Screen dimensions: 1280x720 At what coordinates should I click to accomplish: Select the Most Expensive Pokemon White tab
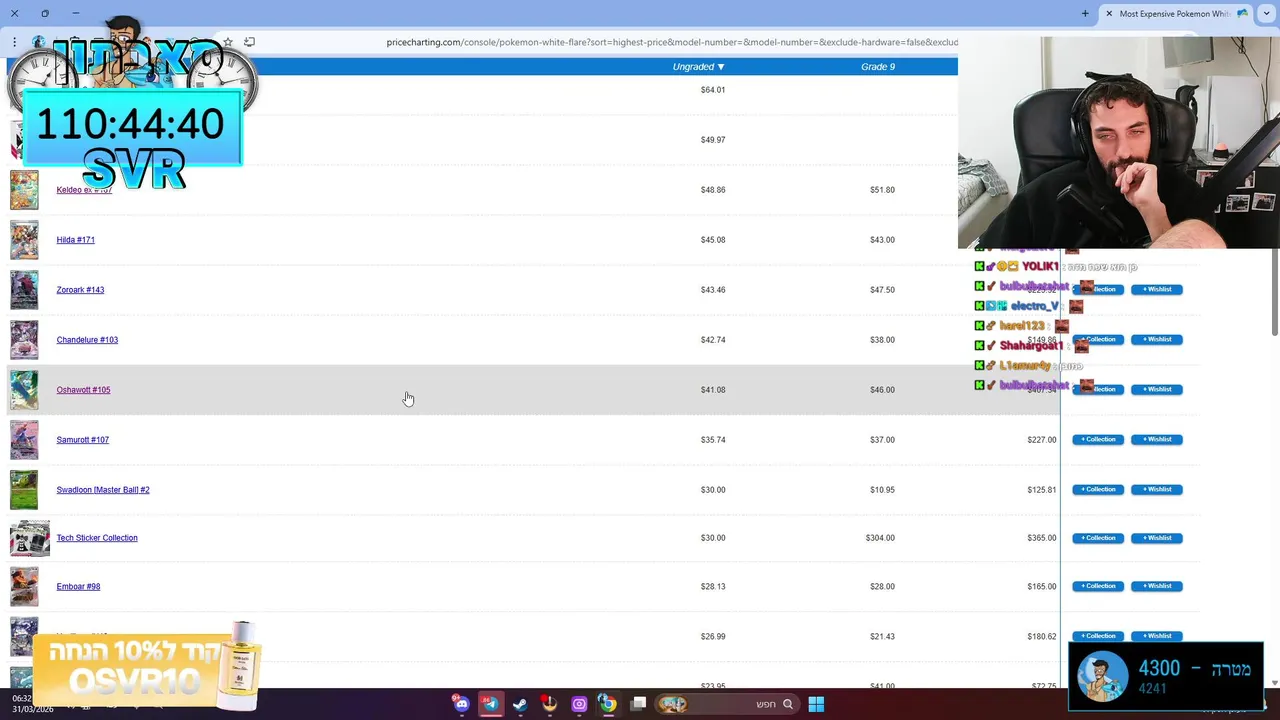point(1176,13)
